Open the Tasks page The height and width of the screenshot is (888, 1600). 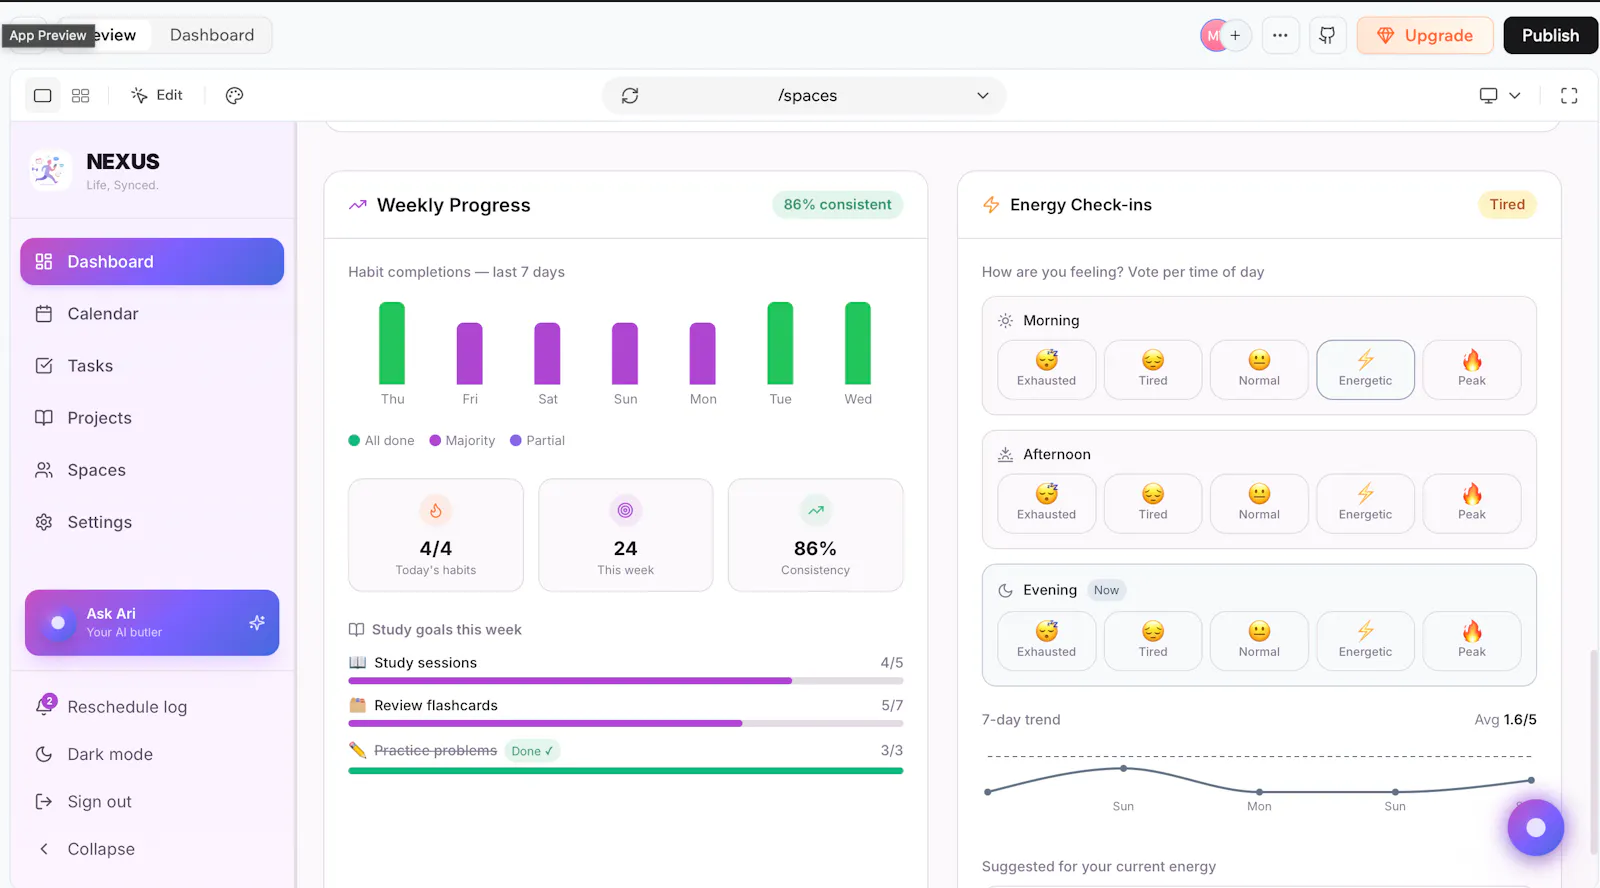(152, 366)
